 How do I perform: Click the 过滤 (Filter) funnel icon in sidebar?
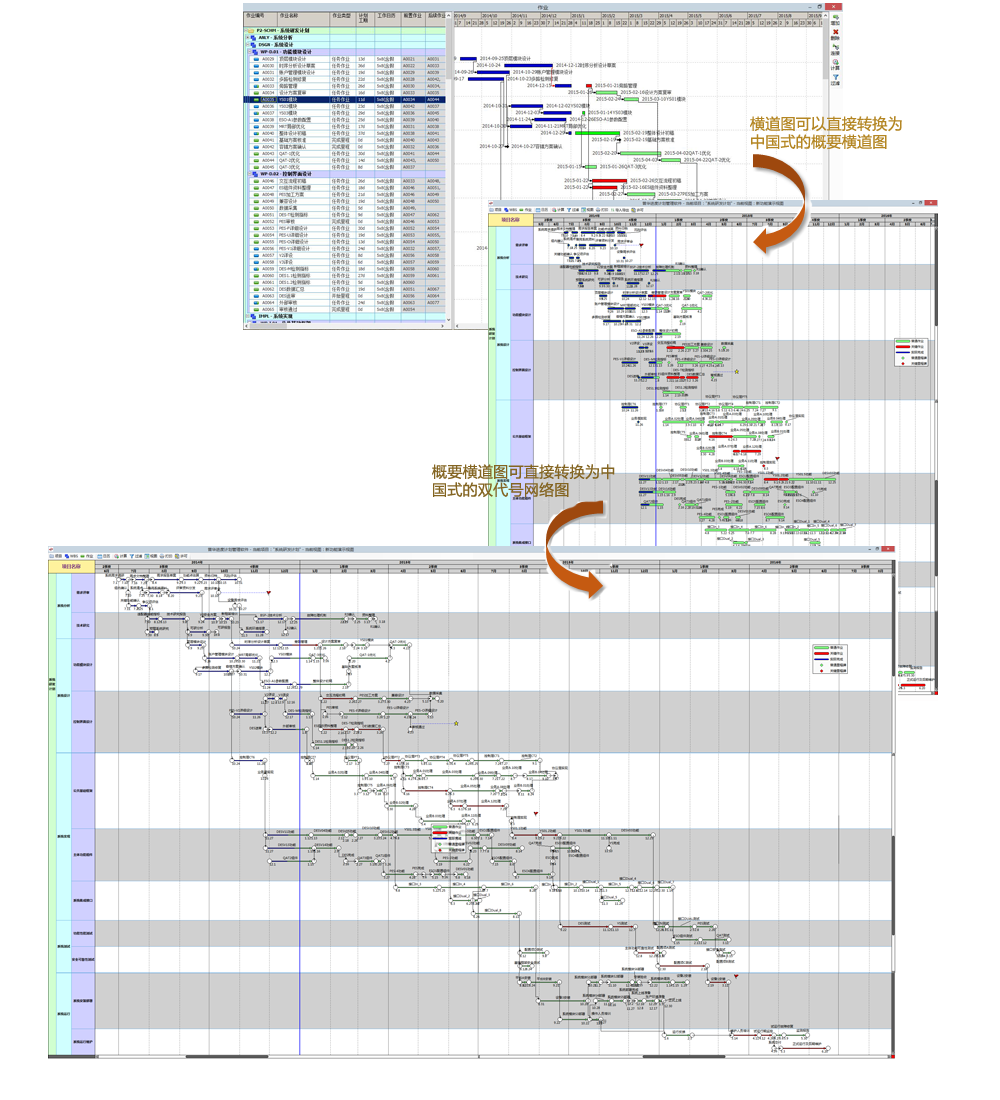[835, 79]
